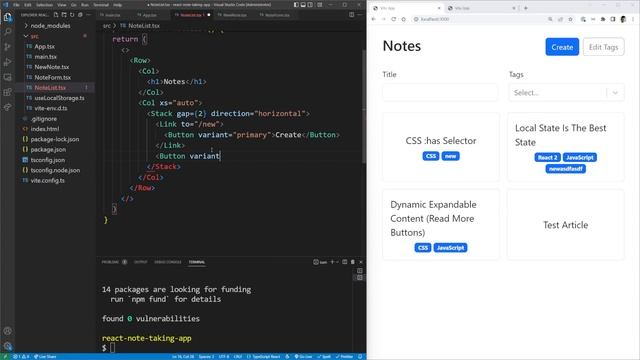Open the Explorer view in VS Code activity bar

7,18
